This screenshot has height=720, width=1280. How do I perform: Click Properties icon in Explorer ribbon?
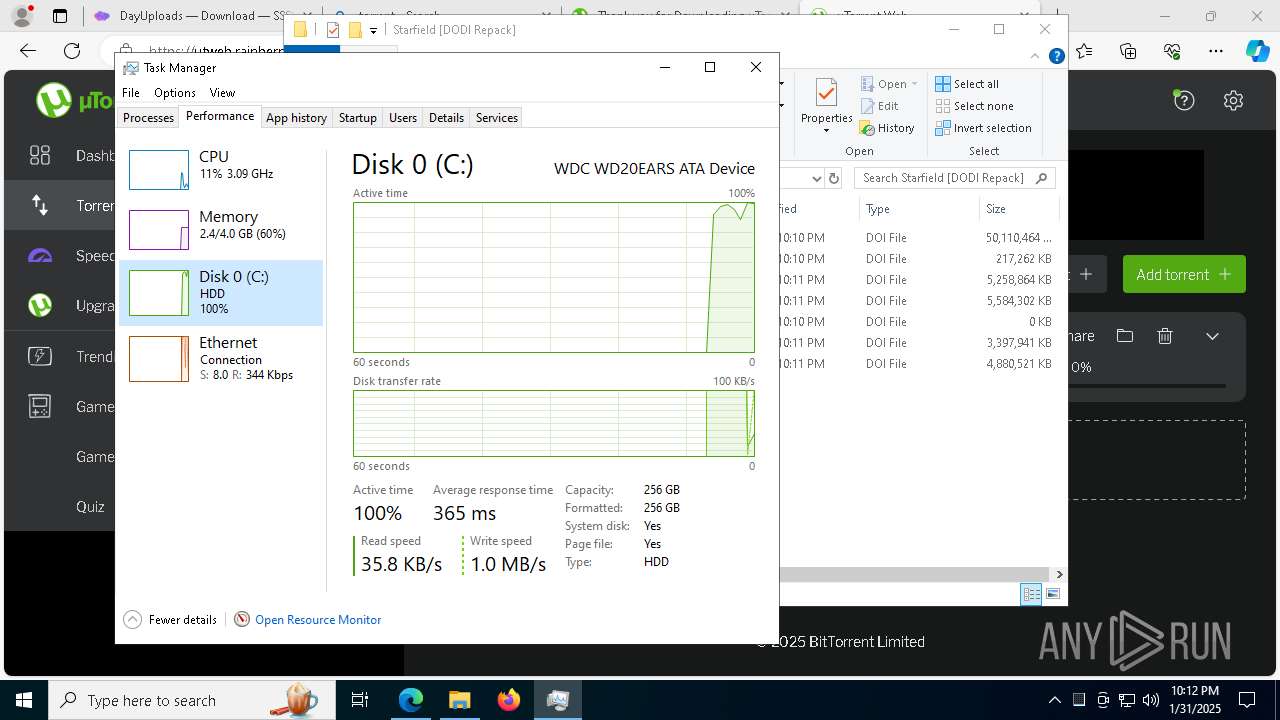[x=826, y=94]
